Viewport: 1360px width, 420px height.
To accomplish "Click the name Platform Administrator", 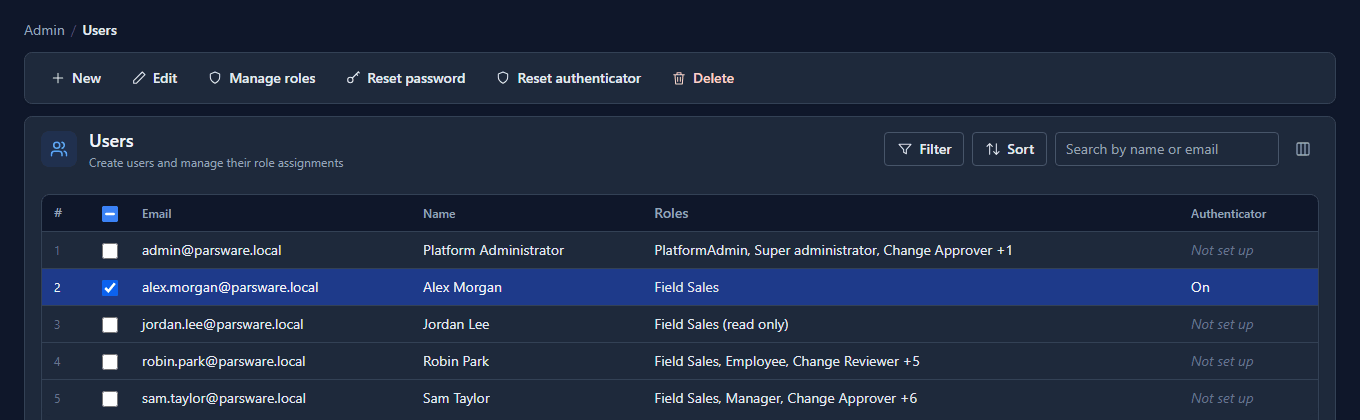I will click(x=494, y=251).
